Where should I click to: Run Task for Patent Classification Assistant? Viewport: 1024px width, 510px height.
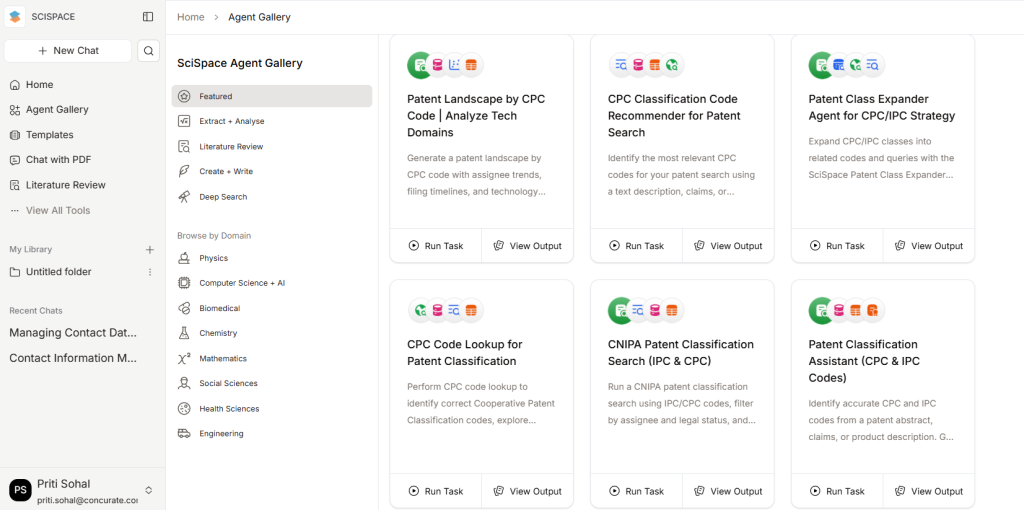tap(837, 492)
